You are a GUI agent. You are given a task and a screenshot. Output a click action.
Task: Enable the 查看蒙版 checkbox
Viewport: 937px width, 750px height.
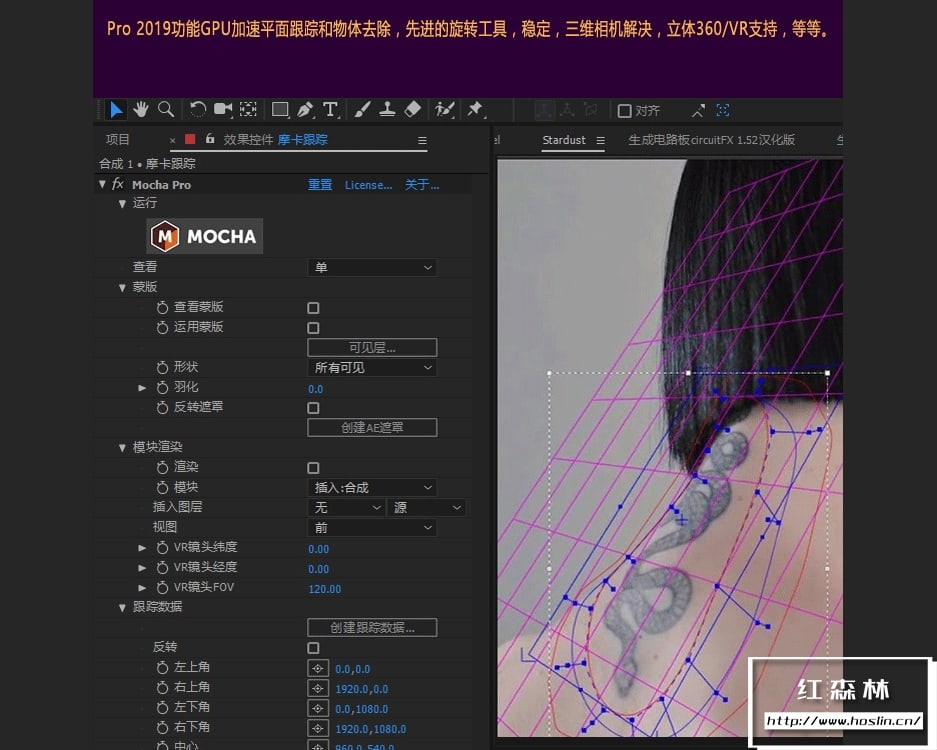(313, 308)
